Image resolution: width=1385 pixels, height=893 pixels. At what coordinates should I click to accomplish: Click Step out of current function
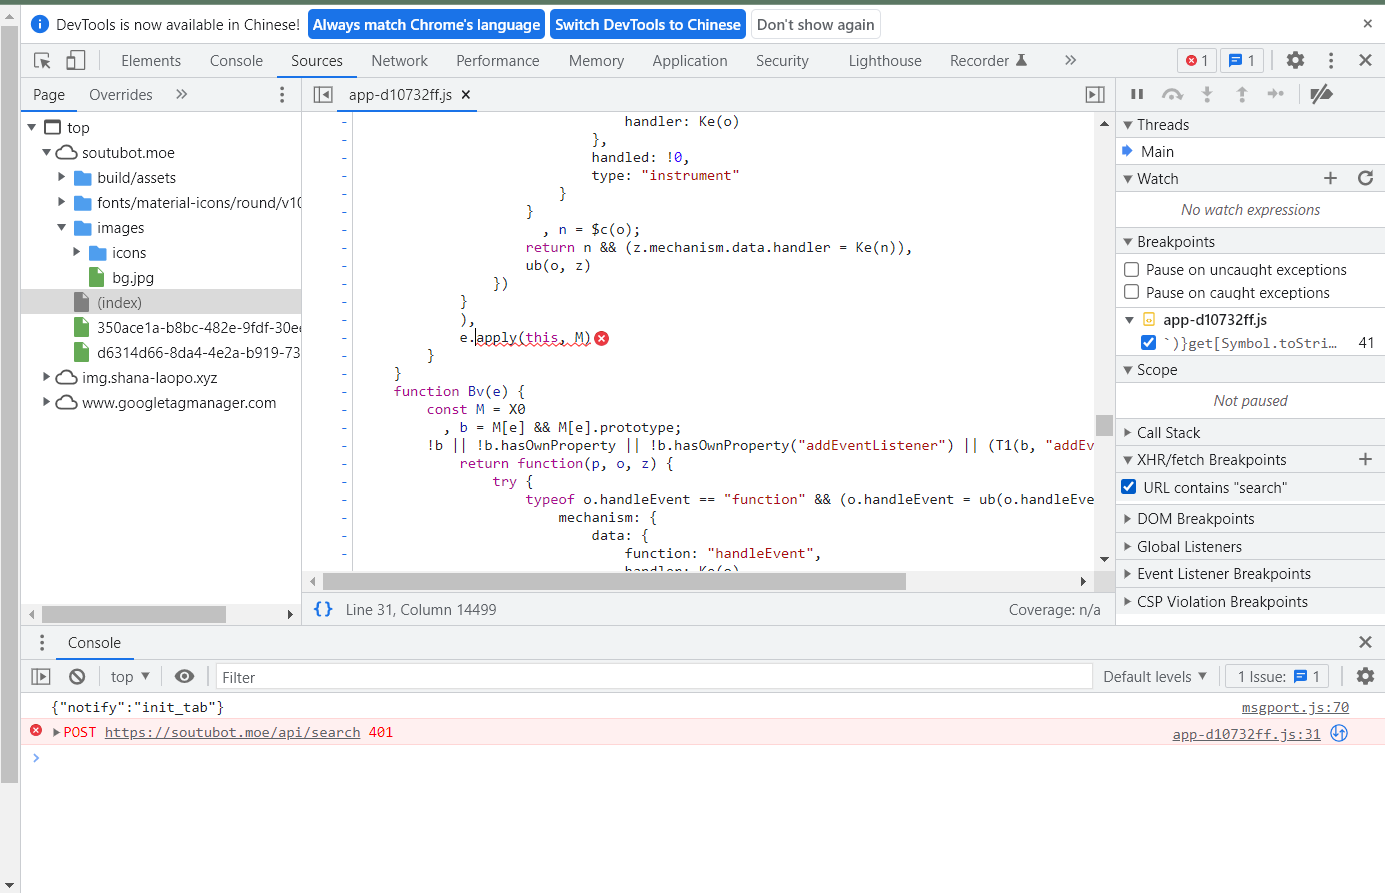(x=1242, y=94)
